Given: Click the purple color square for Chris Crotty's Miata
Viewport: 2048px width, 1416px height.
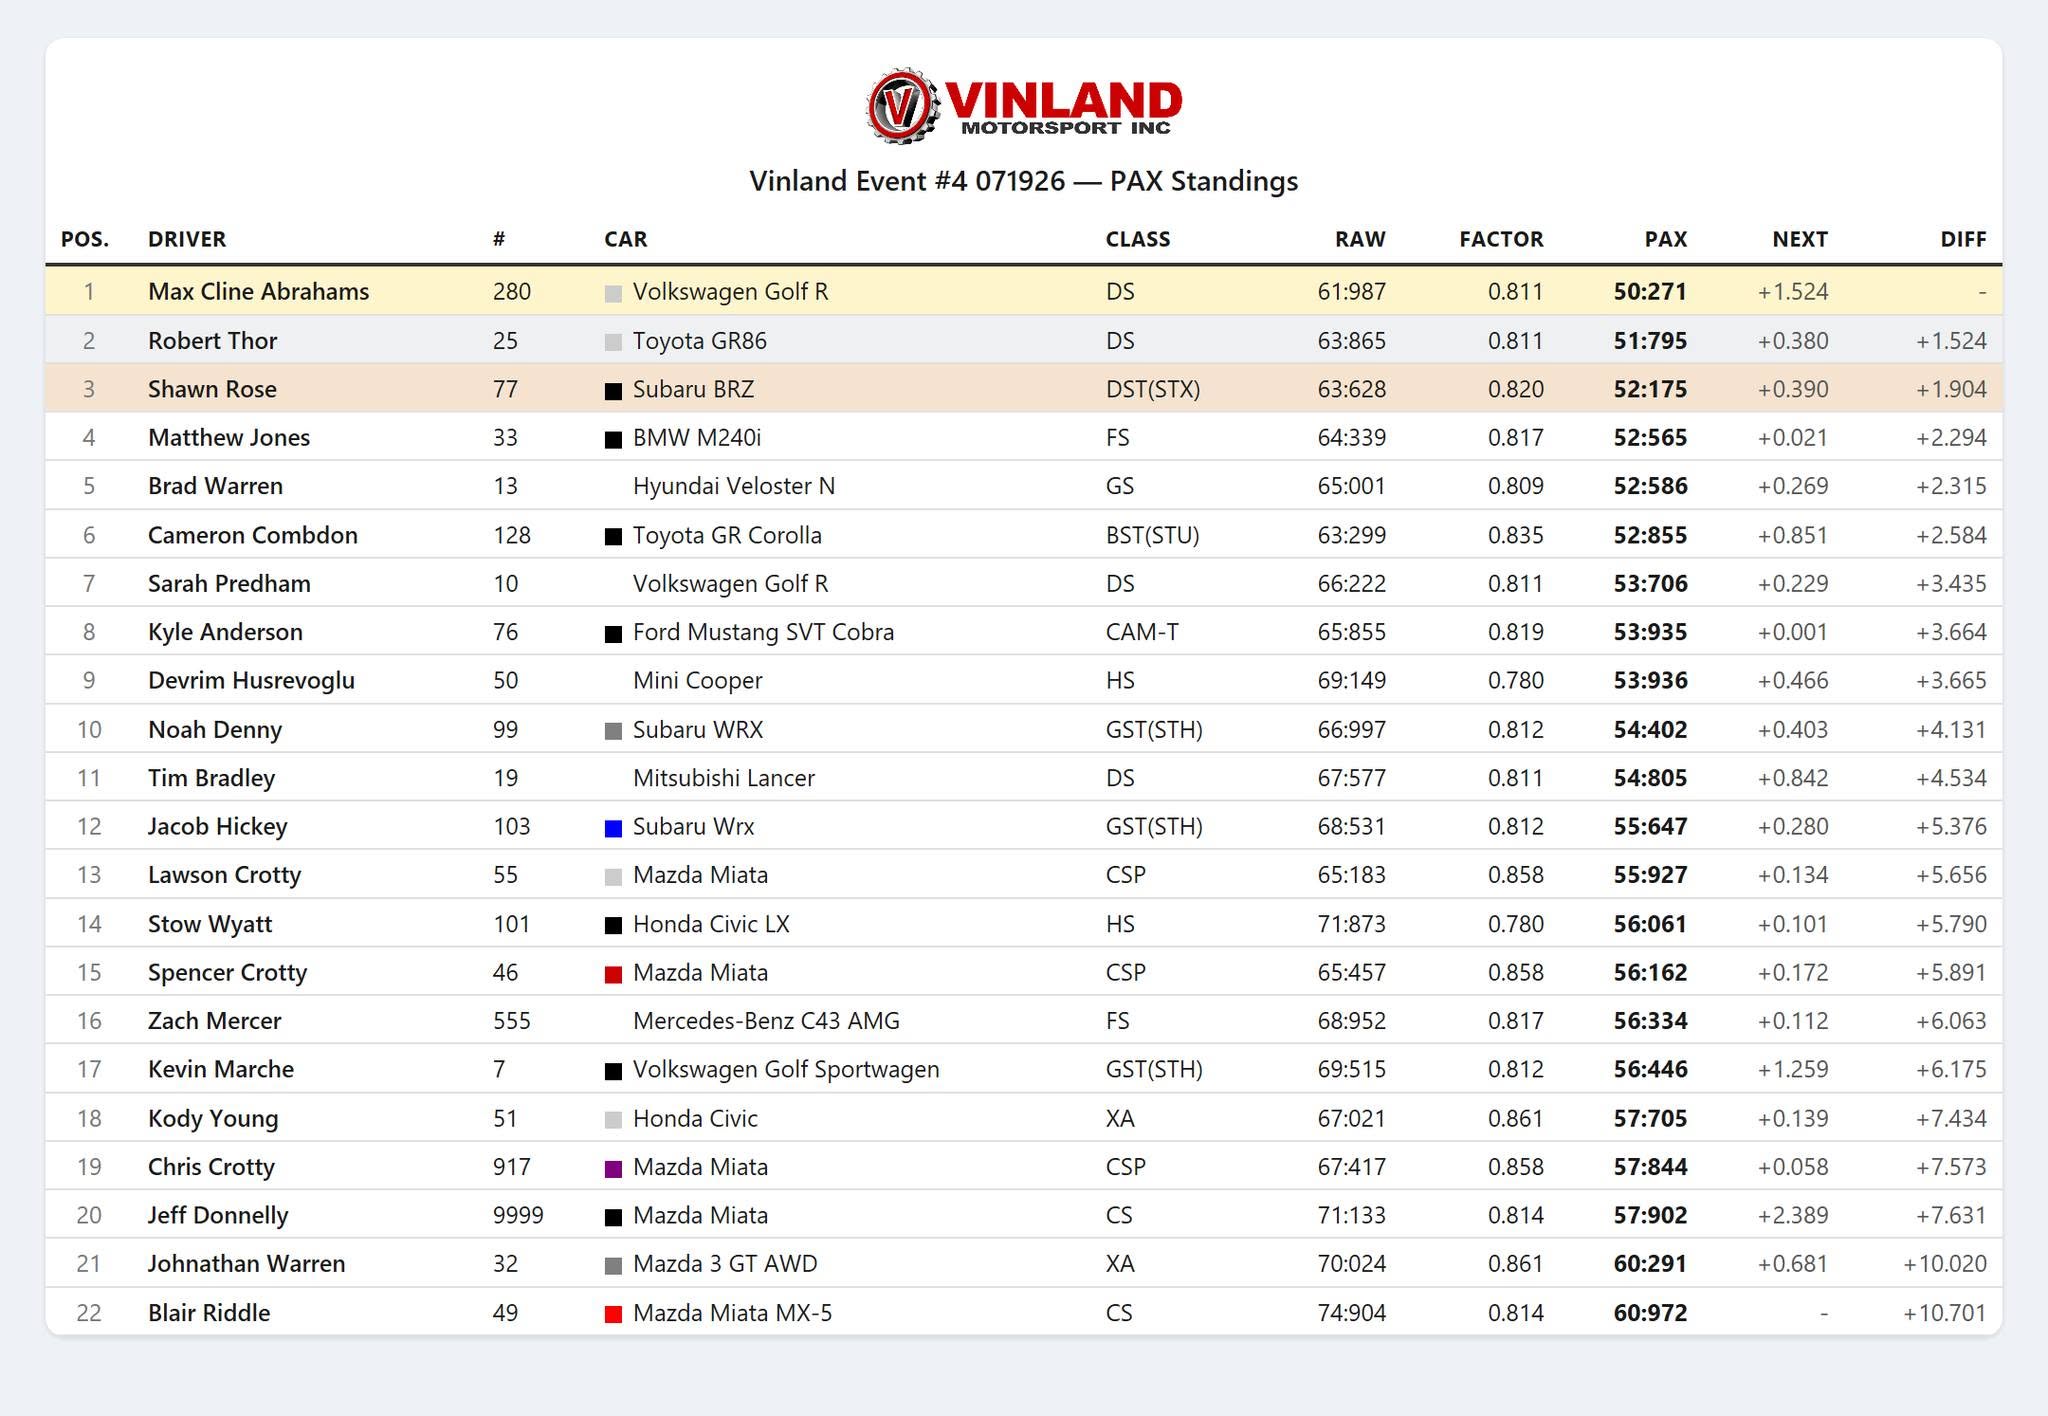Looking at the screenshot, I should [613, 1168].
